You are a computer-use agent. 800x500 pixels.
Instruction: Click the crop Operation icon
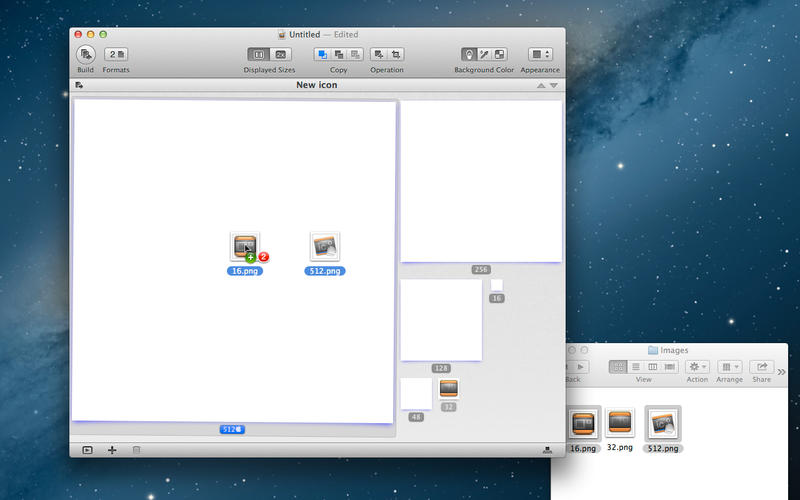click(396, 54)
